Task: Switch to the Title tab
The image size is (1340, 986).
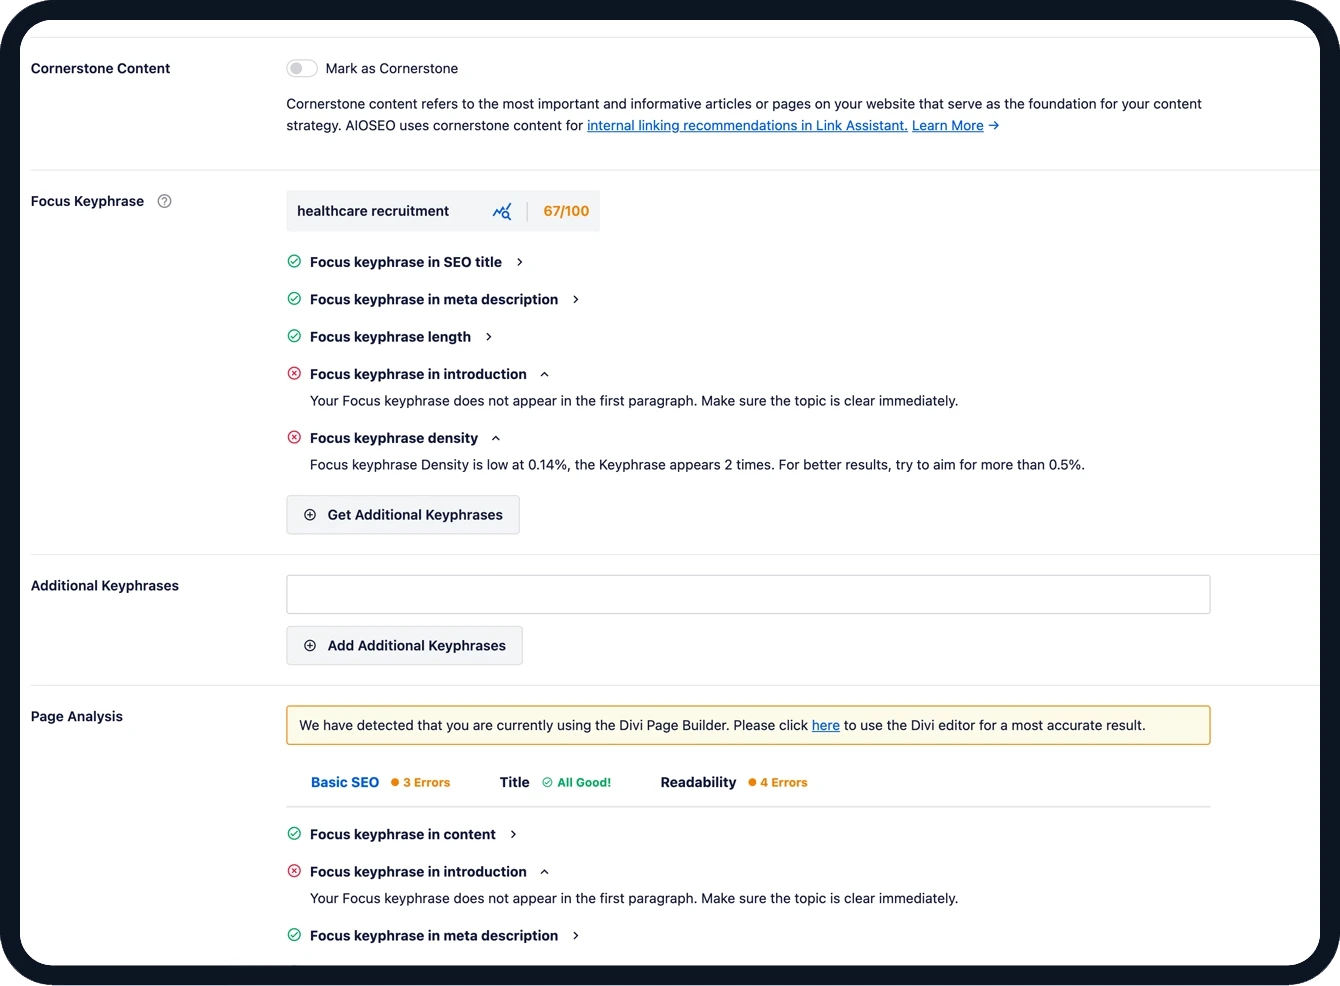Action: (x=515, y=782)
